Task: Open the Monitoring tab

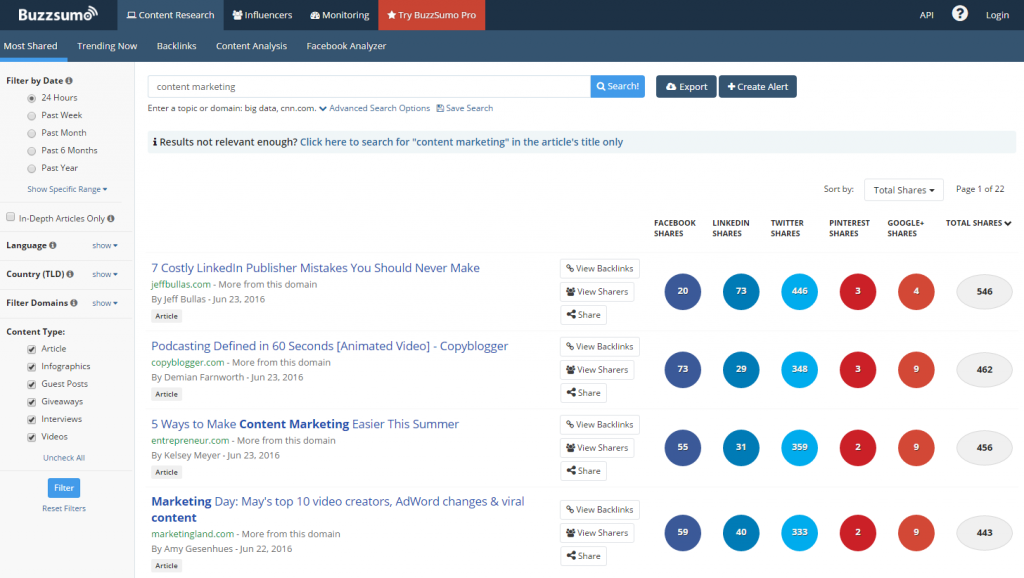Action: [x=340, y=15]
